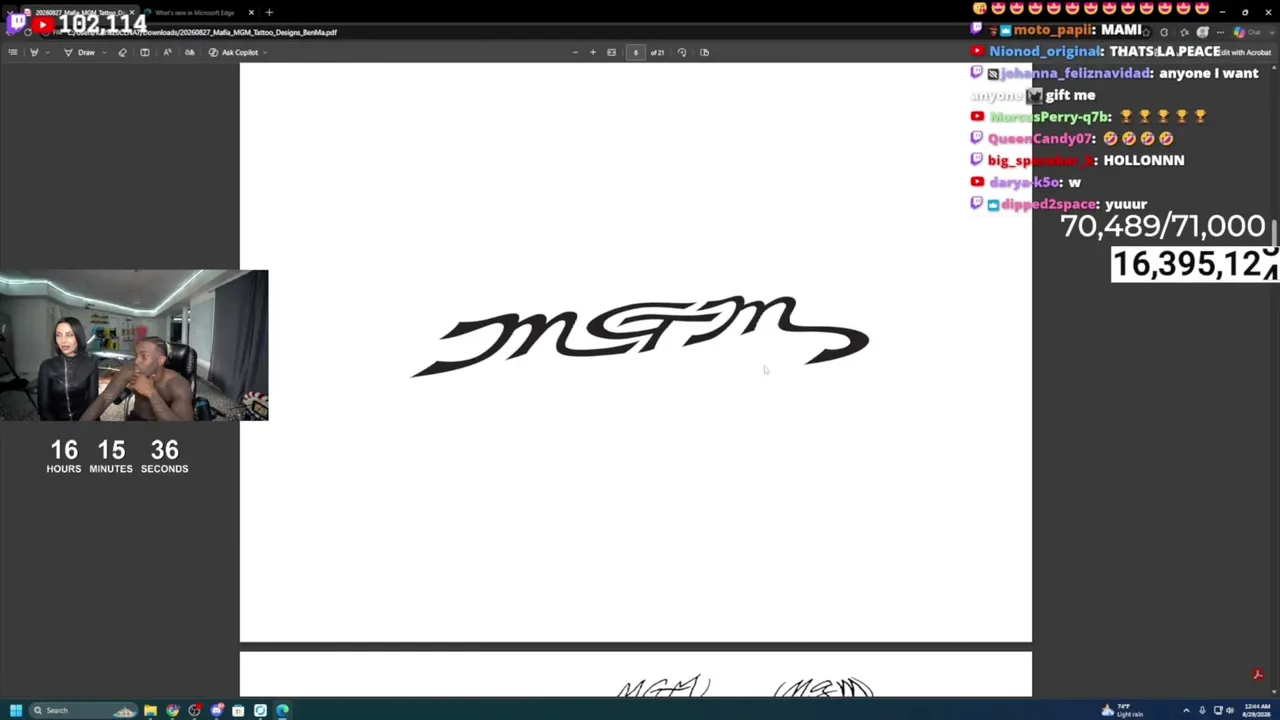The height and width of the screenshot is (720, 1280).
Task: Rotate the PDF page
Action: pos(682,52)
